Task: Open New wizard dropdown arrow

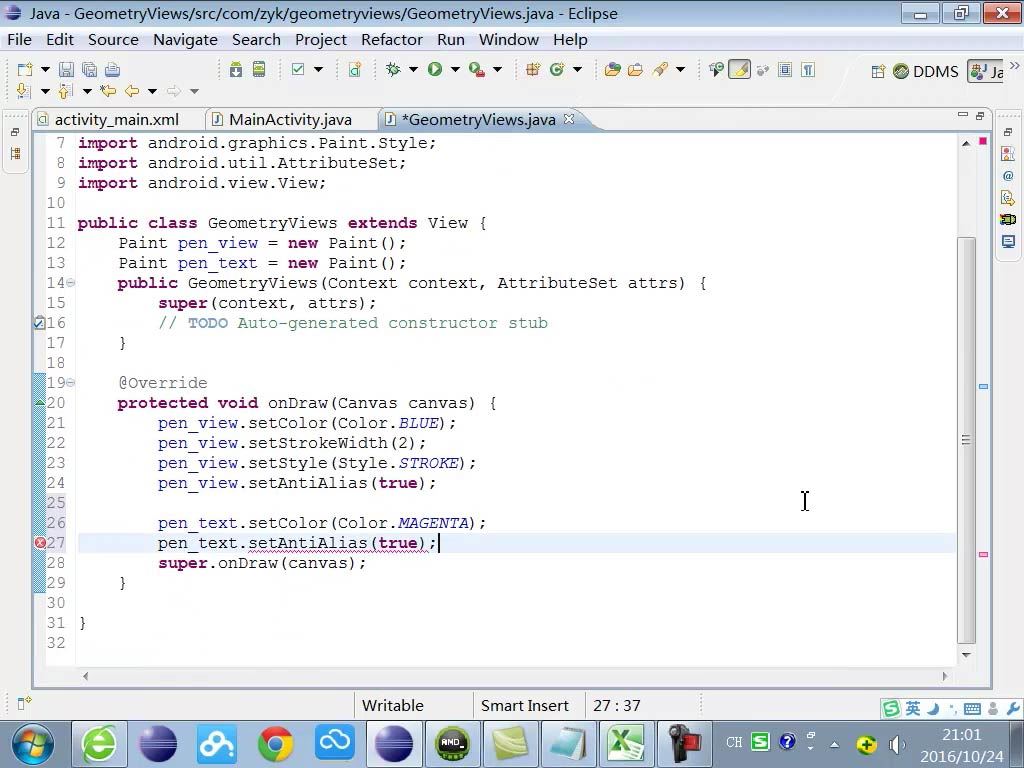Action: pyautogui.click(x=45, y=69)
